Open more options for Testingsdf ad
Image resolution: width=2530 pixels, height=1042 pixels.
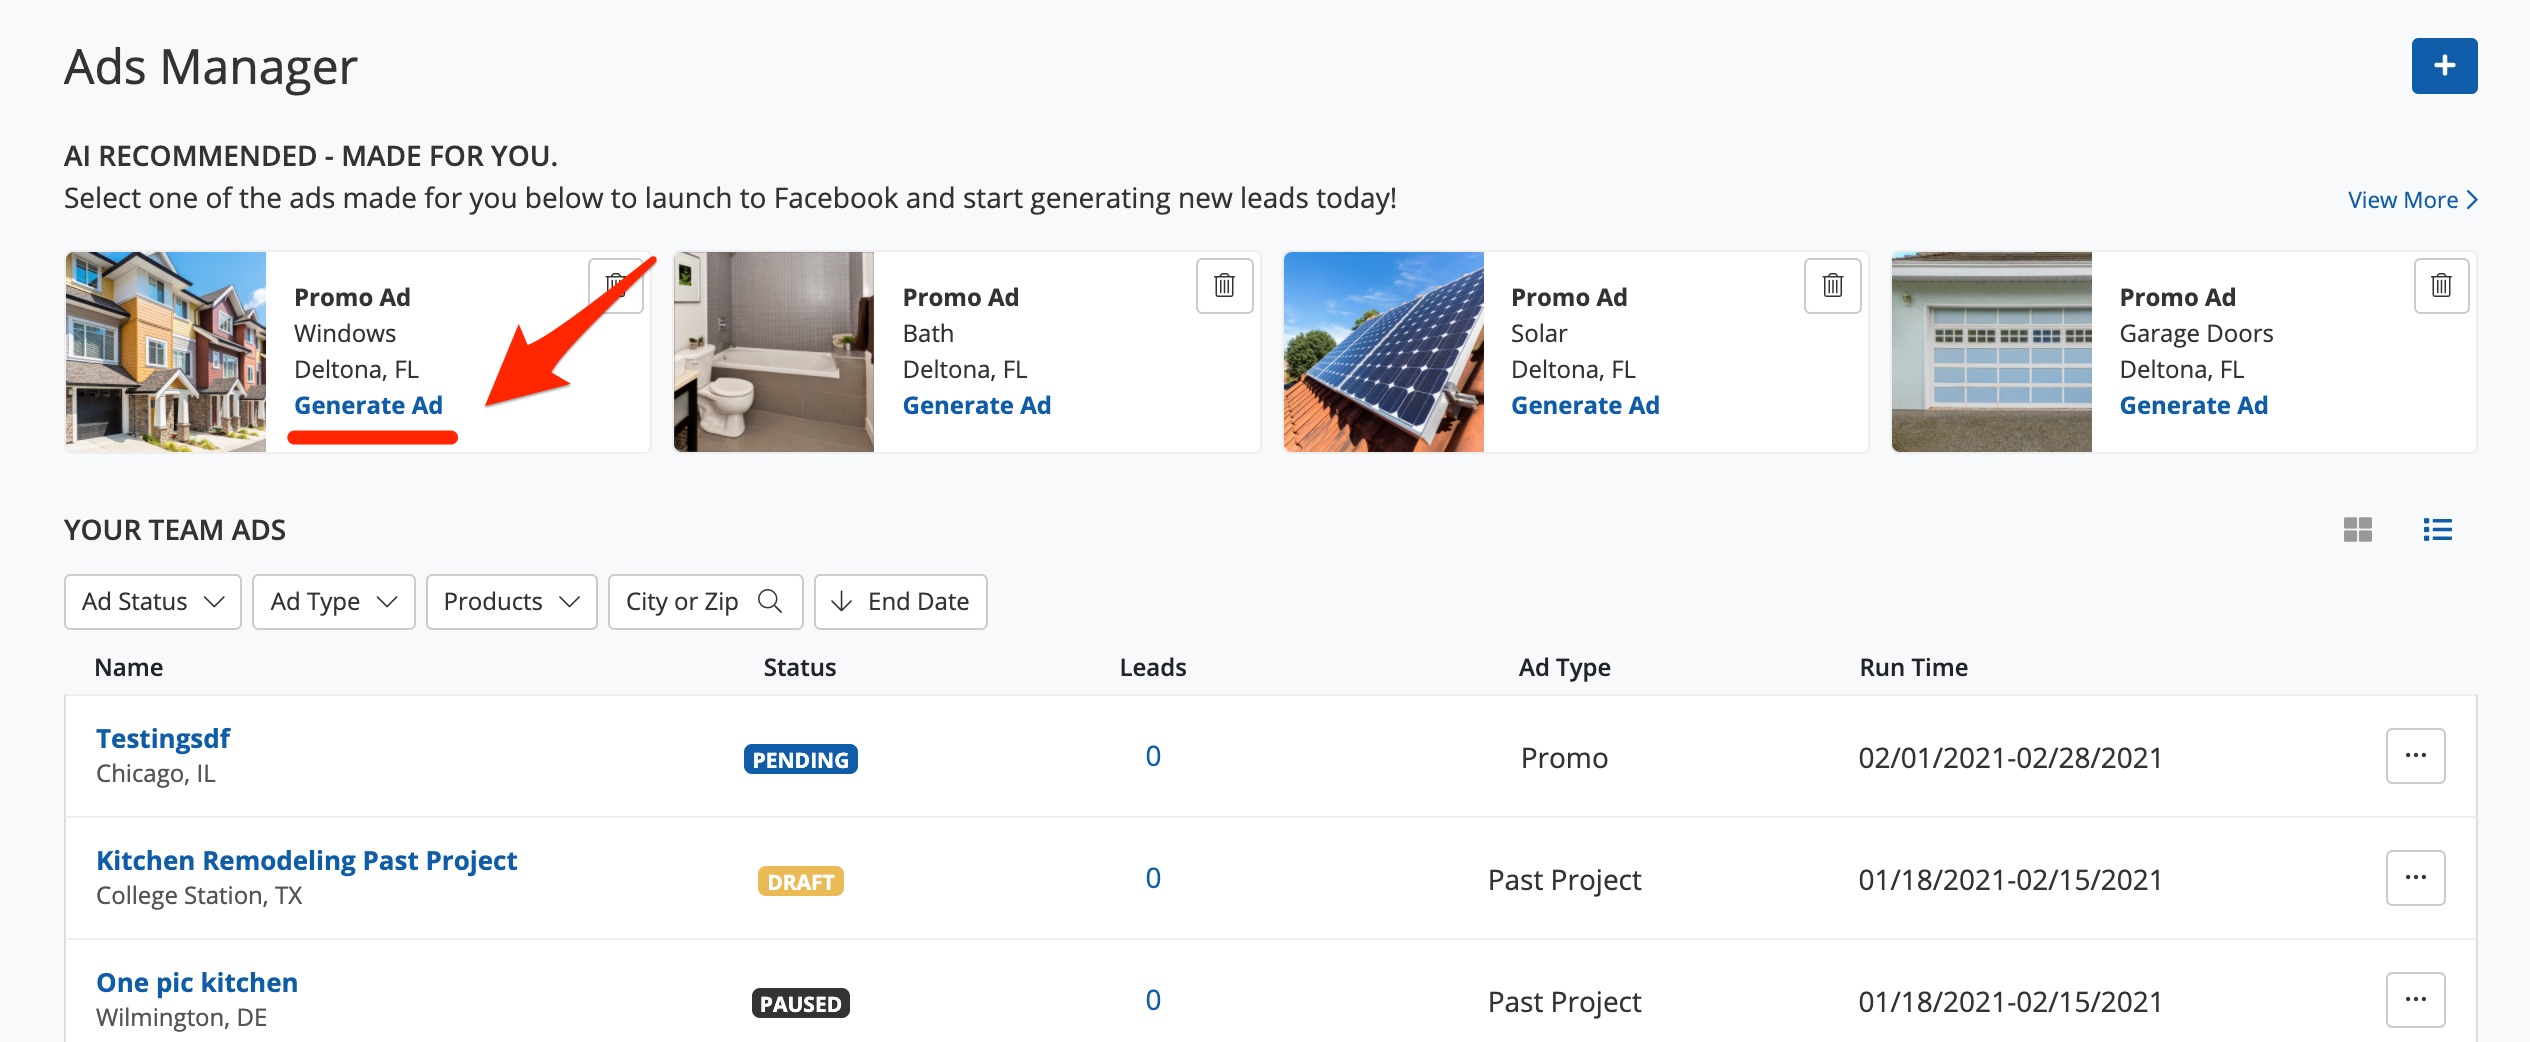click(x=2415, y=756)
